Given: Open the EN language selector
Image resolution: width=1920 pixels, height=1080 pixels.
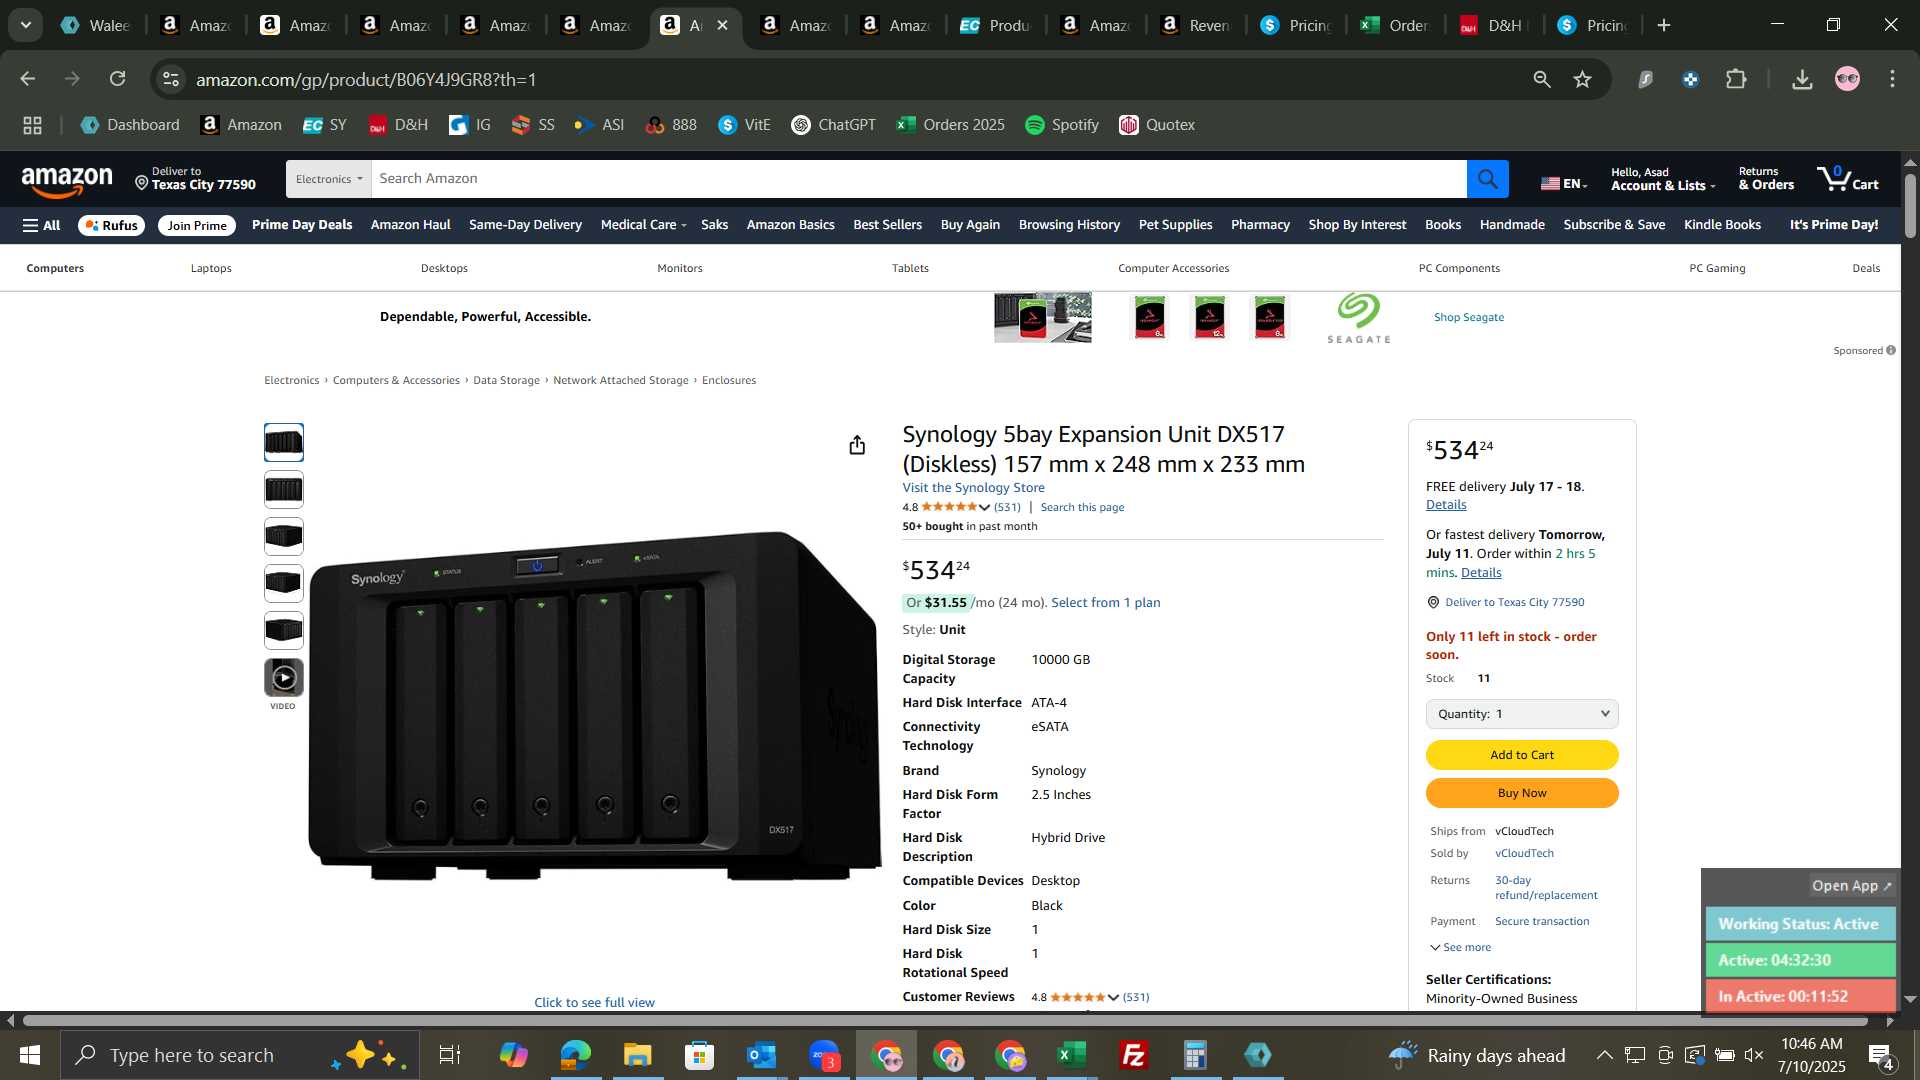Looking at the screenshot, I should click(x=1564, y=183).
